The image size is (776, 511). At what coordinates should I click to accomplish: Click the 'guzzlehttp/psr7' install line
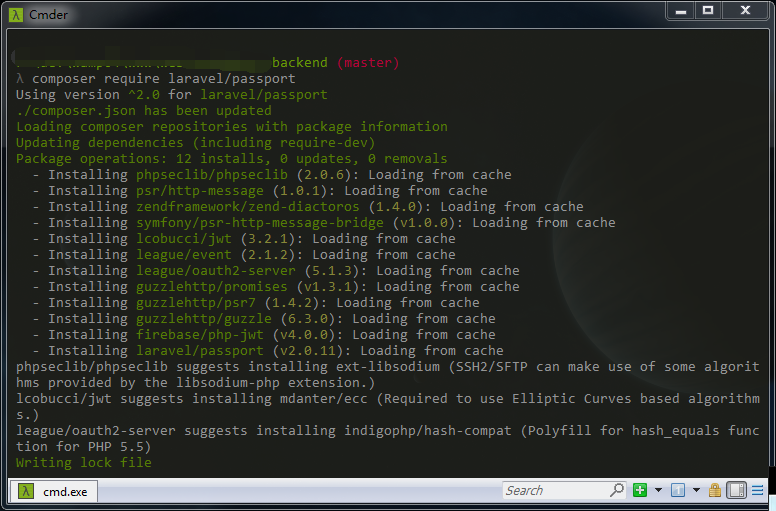click(x=256, y=302)
